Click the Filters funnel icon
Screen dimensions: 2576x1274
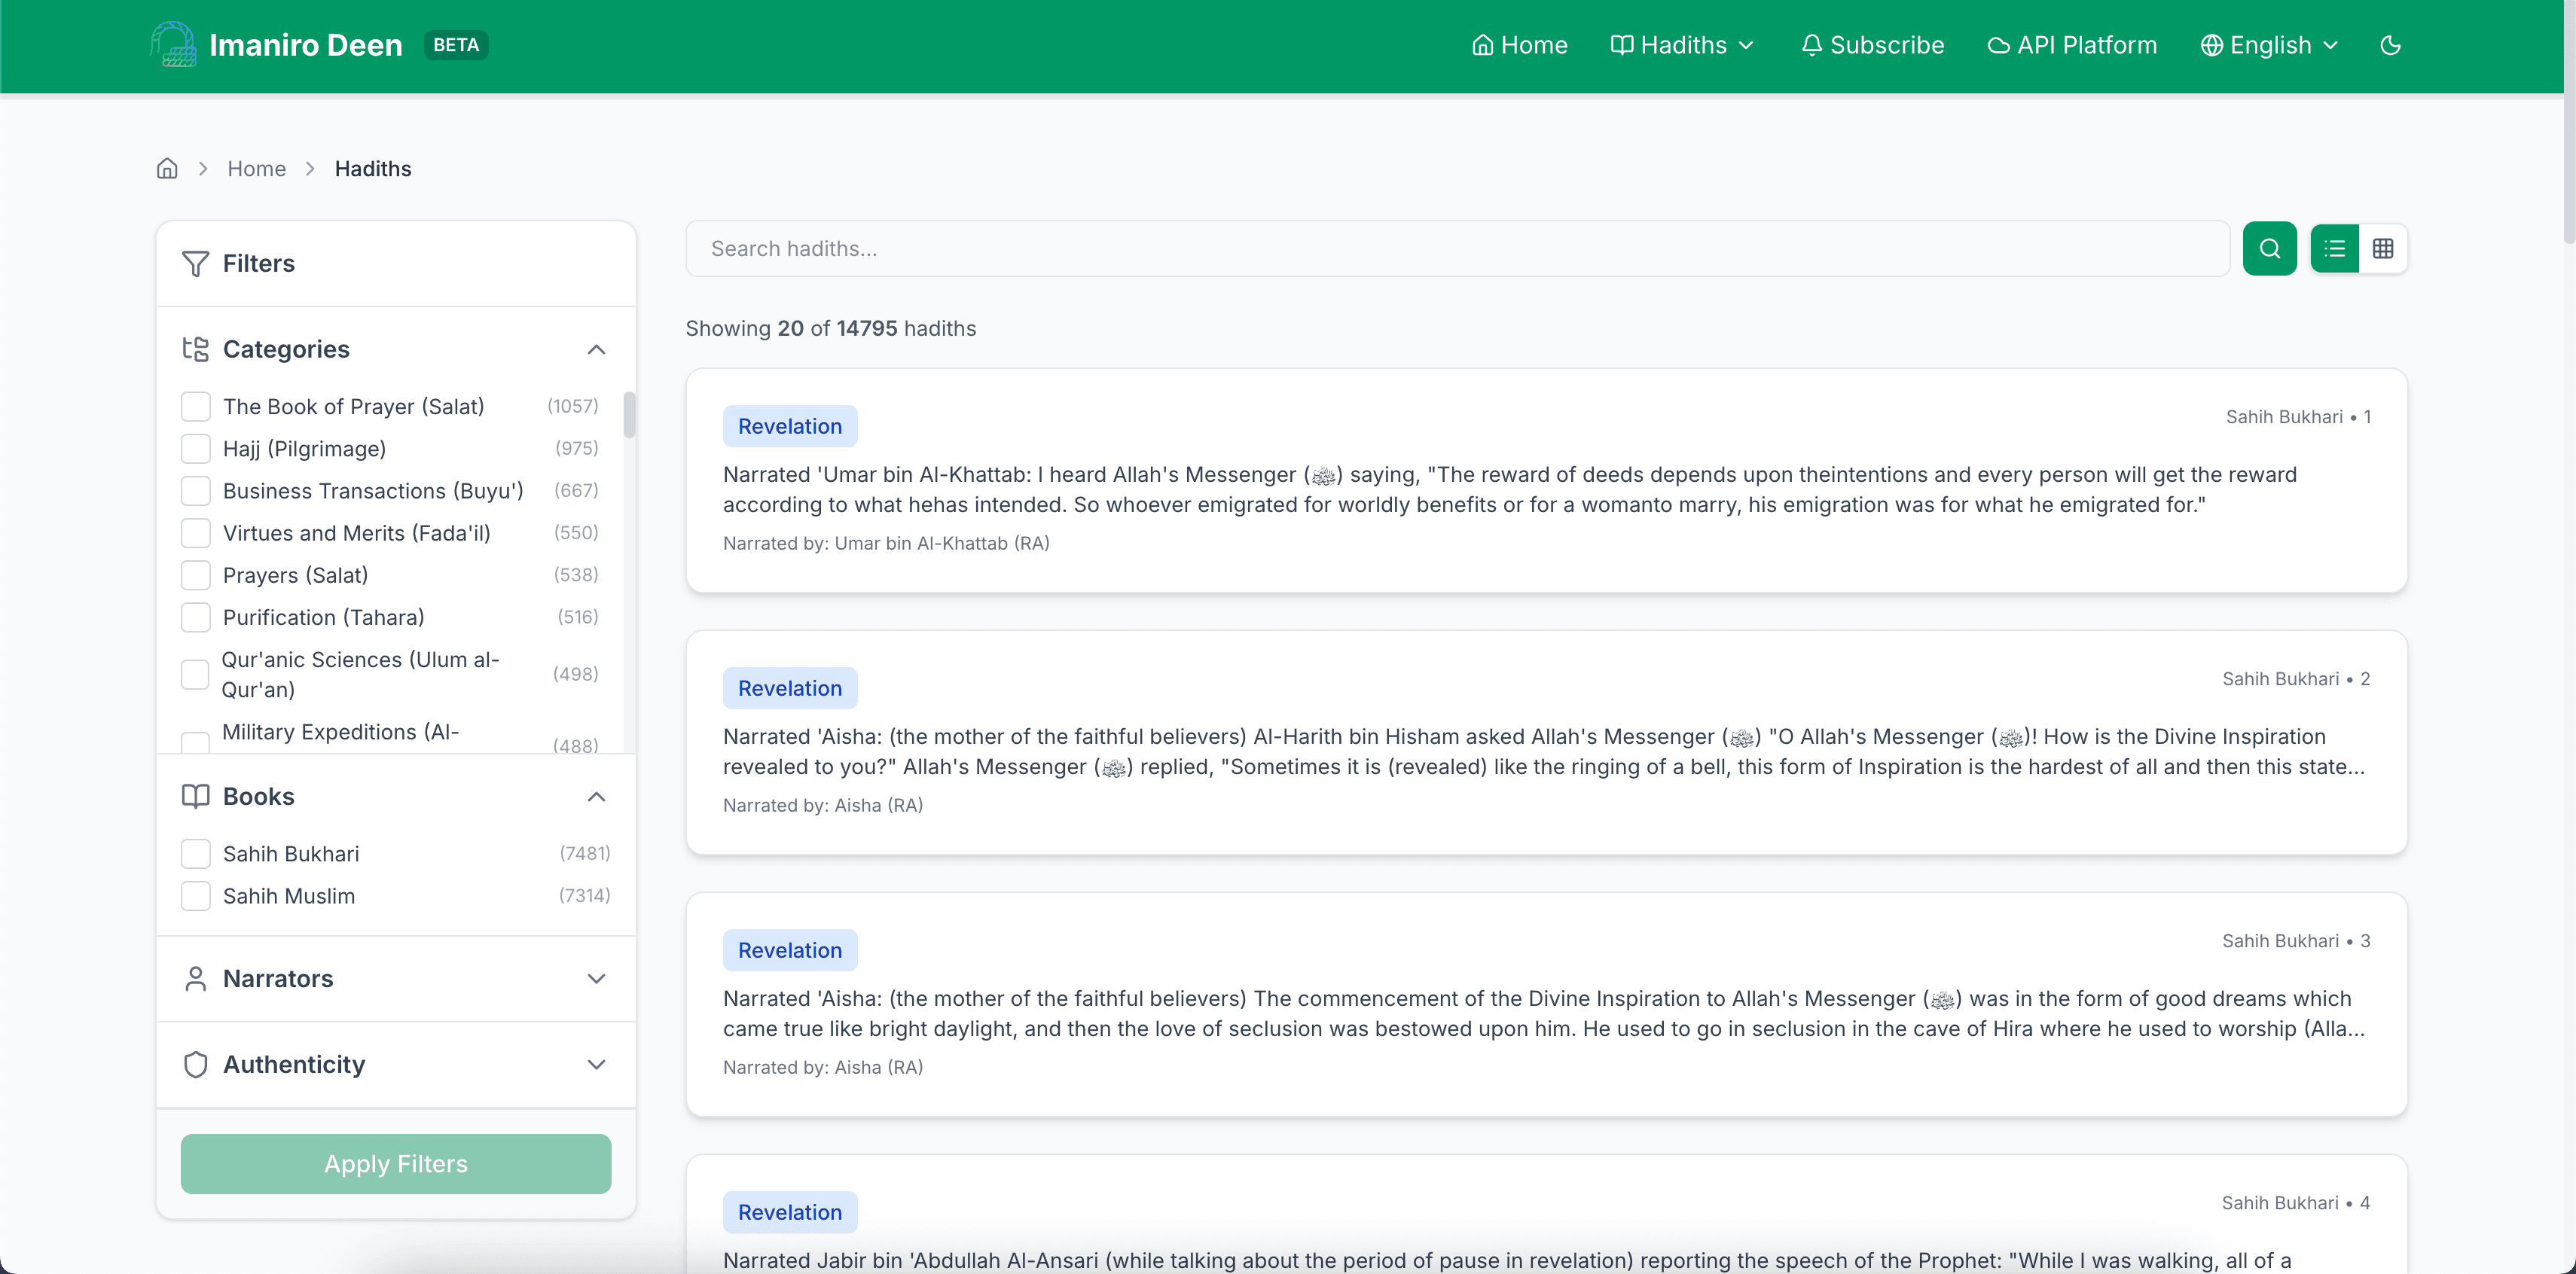click(x=195, y=263)
